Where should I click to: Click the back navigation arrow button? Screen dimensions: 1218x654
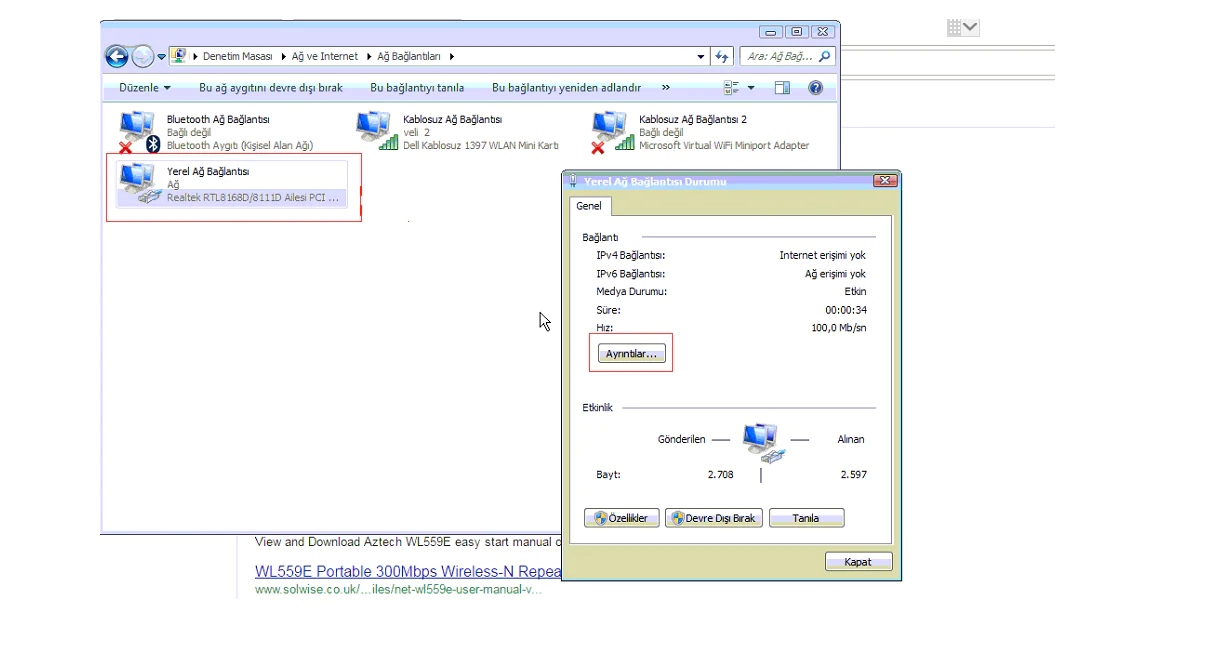(117, 57)
